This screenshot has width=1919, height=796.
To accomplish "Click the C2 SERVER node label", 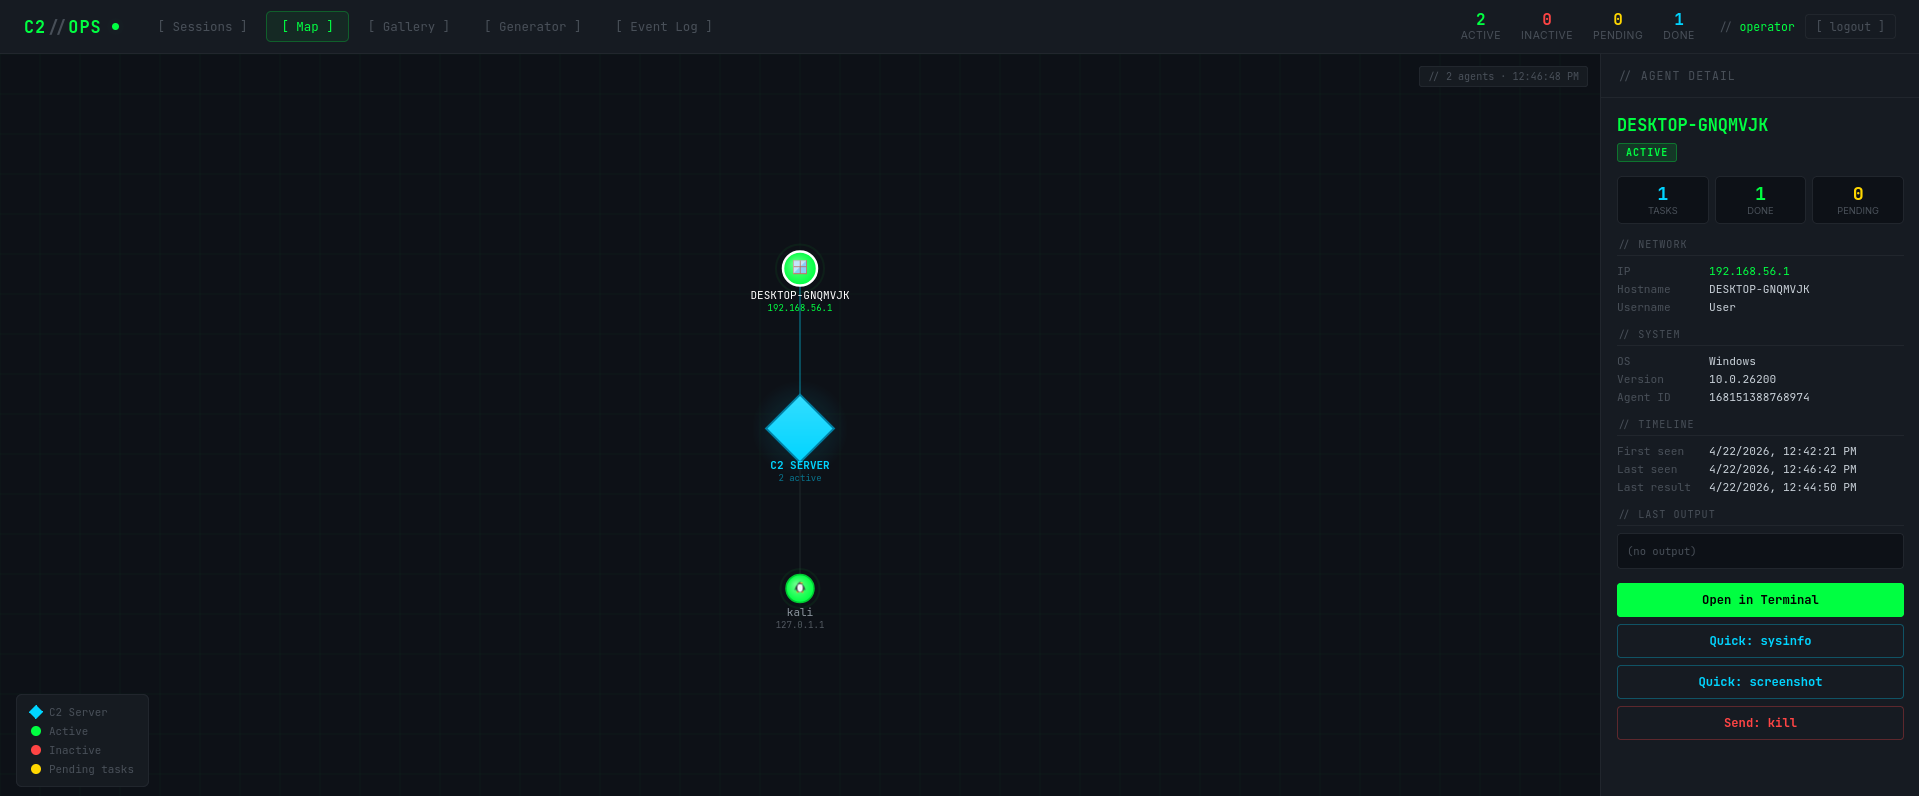I will tap(800, 466).
